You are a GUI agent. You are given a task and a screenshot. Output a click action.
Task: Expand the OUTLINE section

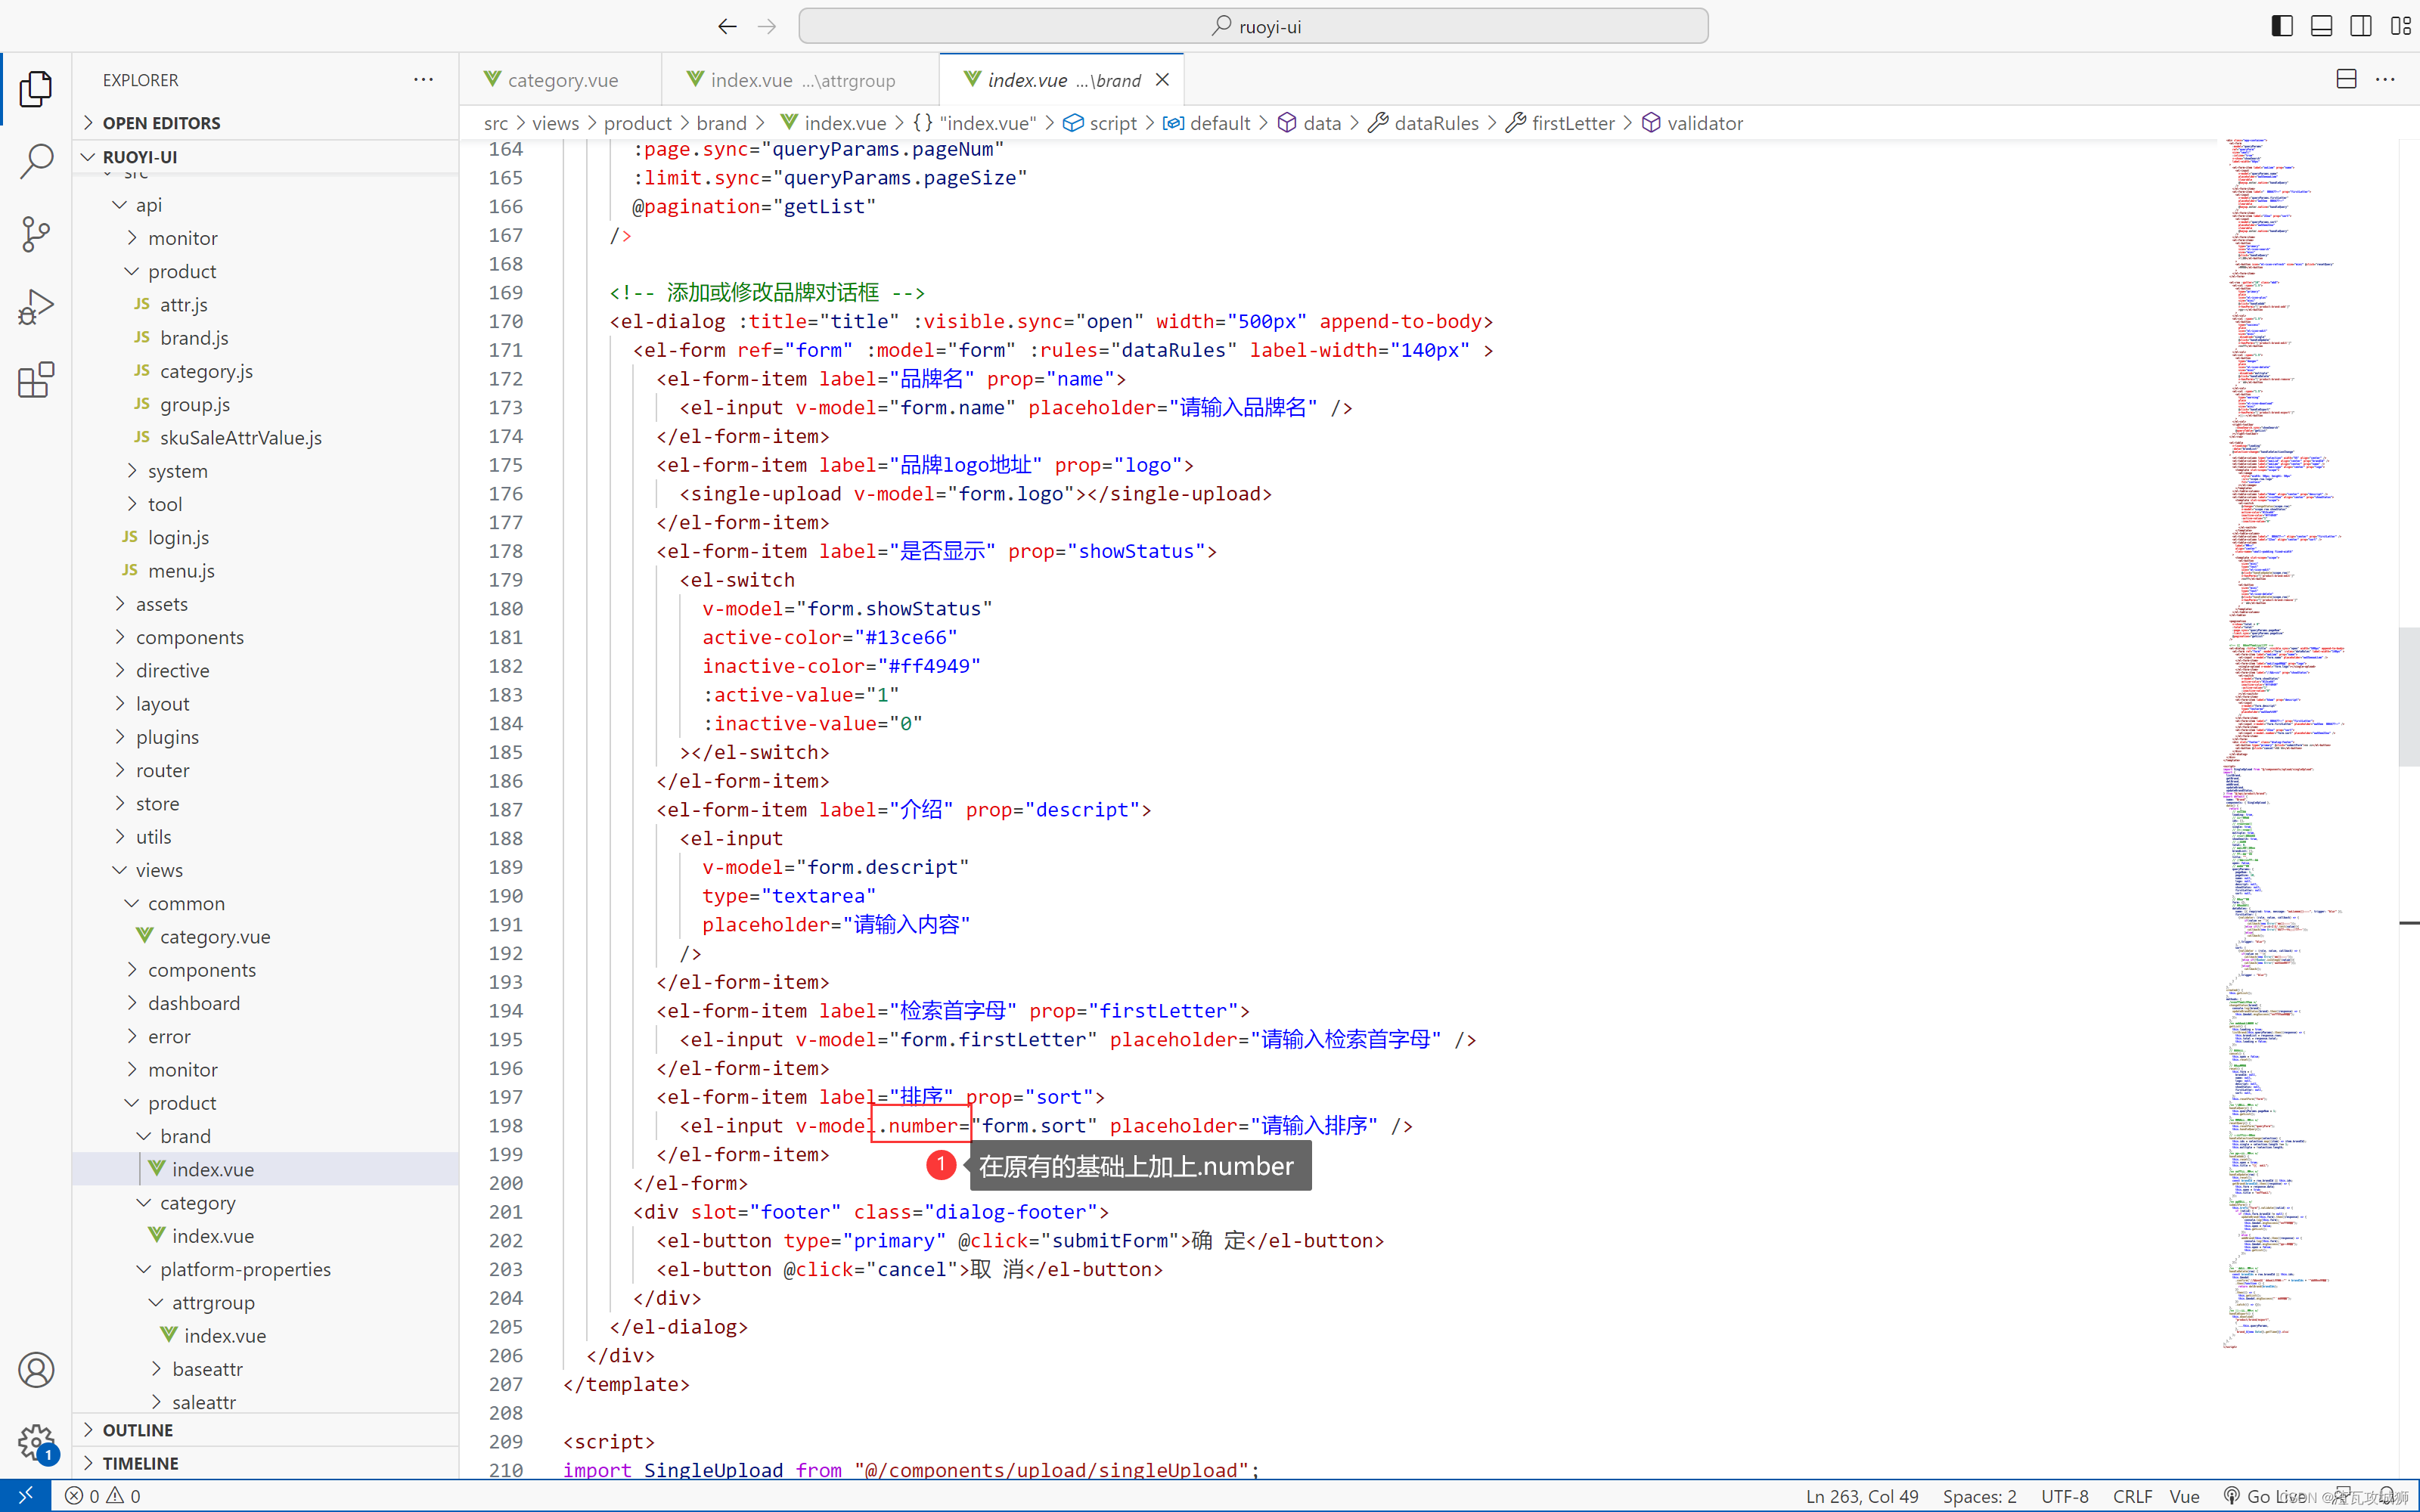point(138,1429)
